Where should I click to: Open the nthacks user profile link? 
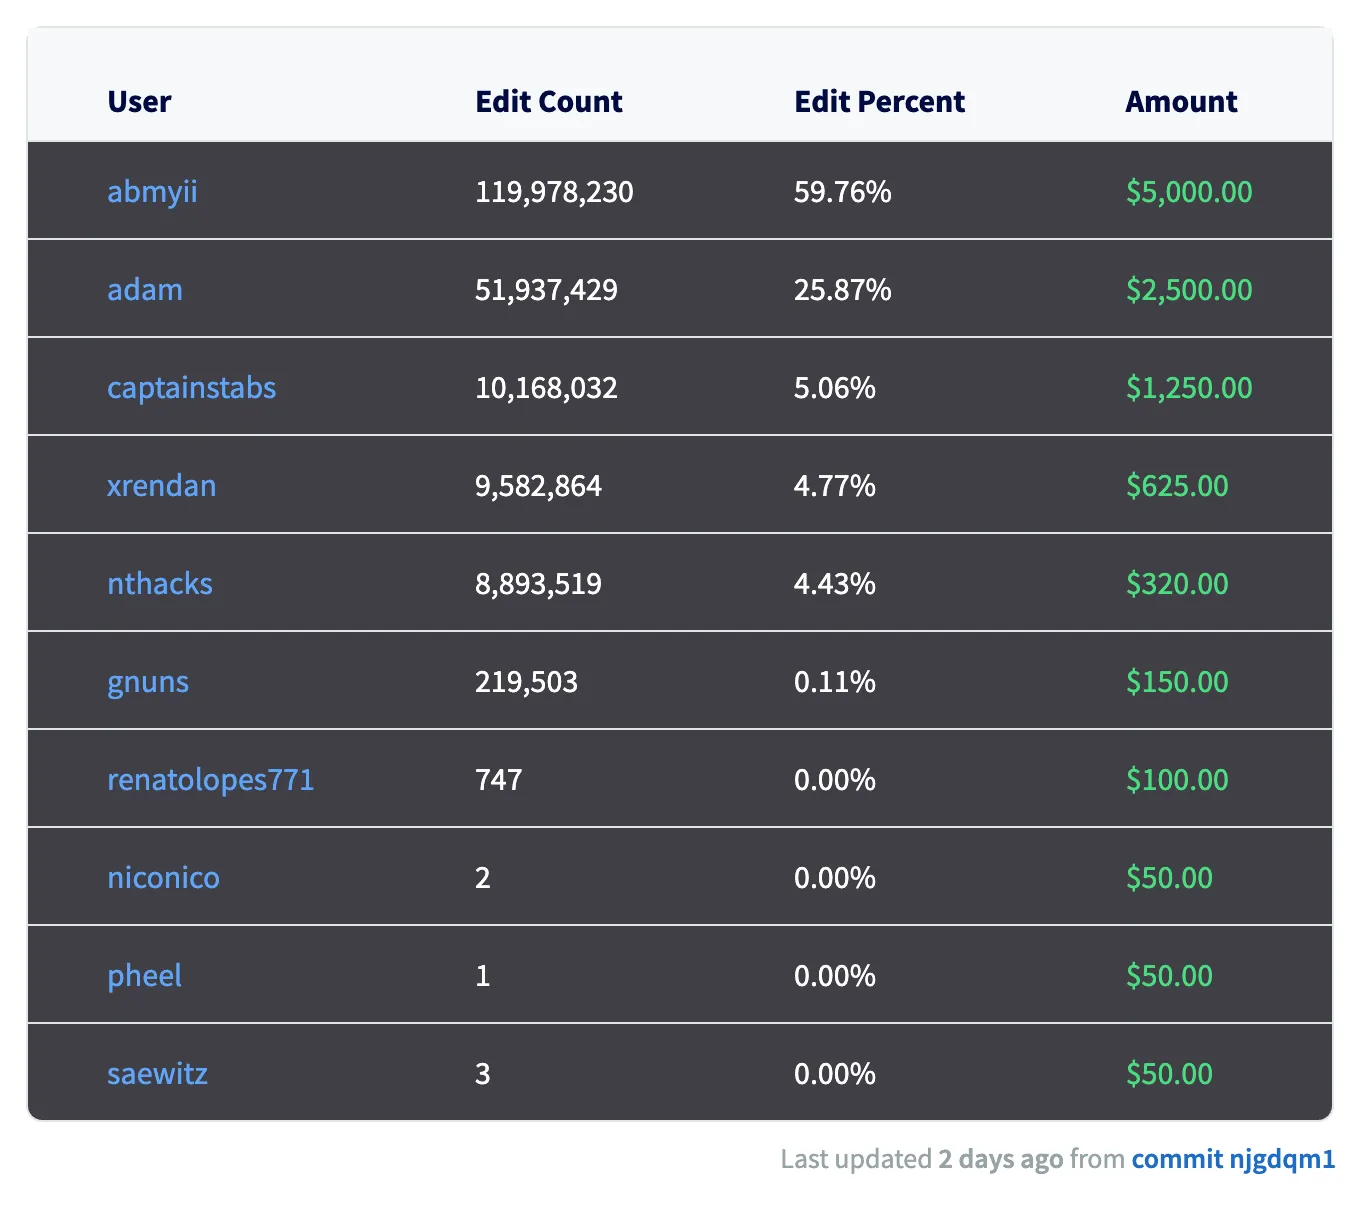tap(159, 583)
